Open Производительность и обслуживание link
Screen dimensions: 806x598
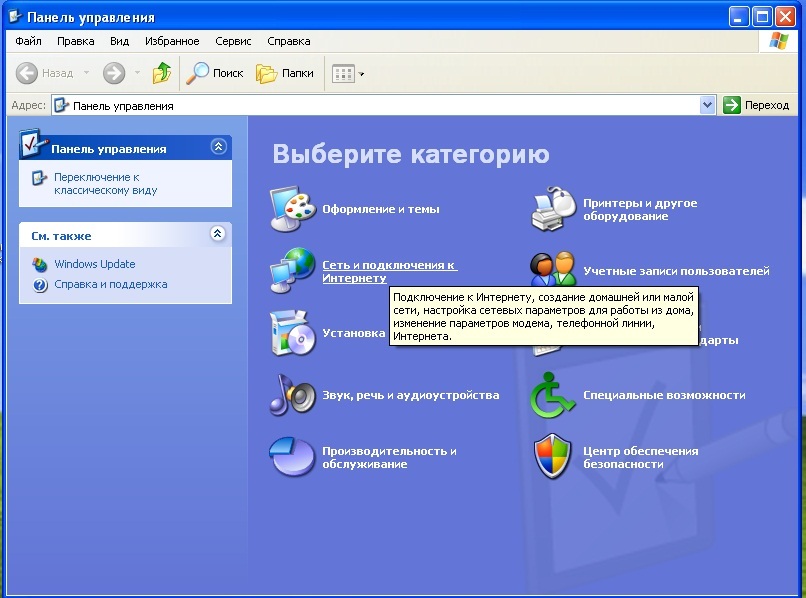[x=389, y=457]
